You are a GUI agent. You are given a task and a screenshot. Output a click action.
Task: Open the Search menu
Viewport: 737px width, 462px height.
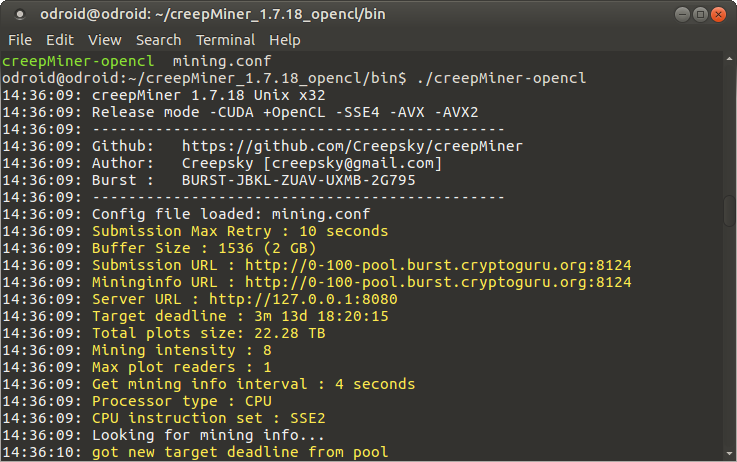[158, 40]
